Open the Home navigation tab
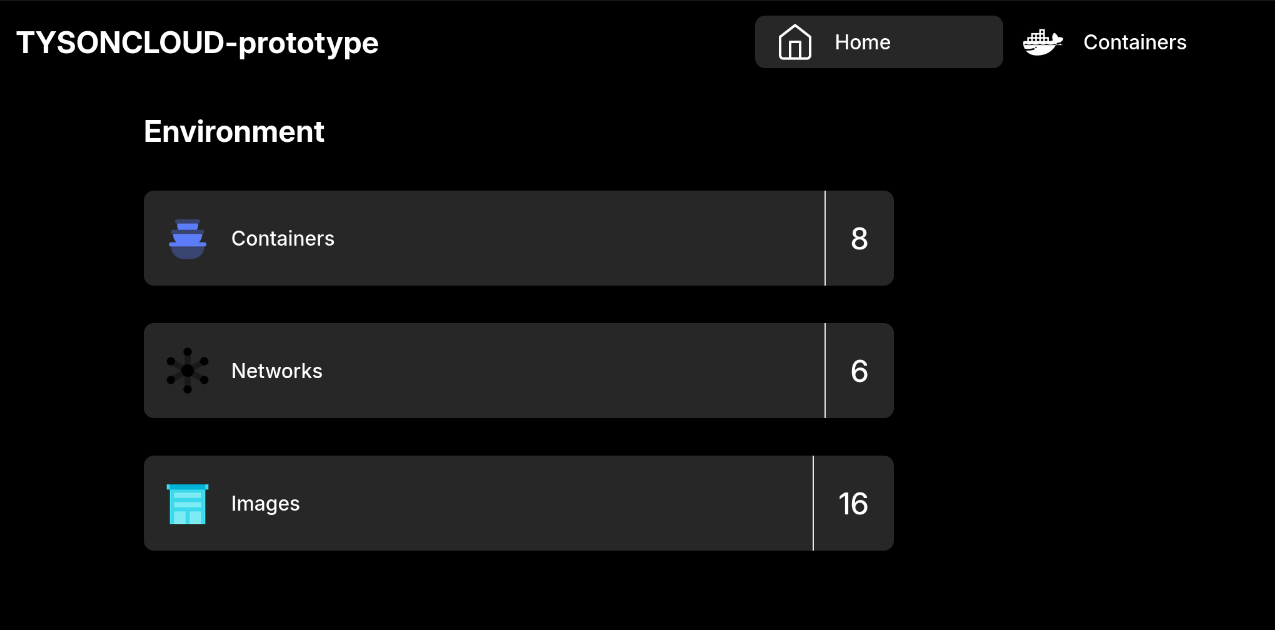The height and width of the screenshot is (630, 1275). pyautogui.click(x=879, y=42)
